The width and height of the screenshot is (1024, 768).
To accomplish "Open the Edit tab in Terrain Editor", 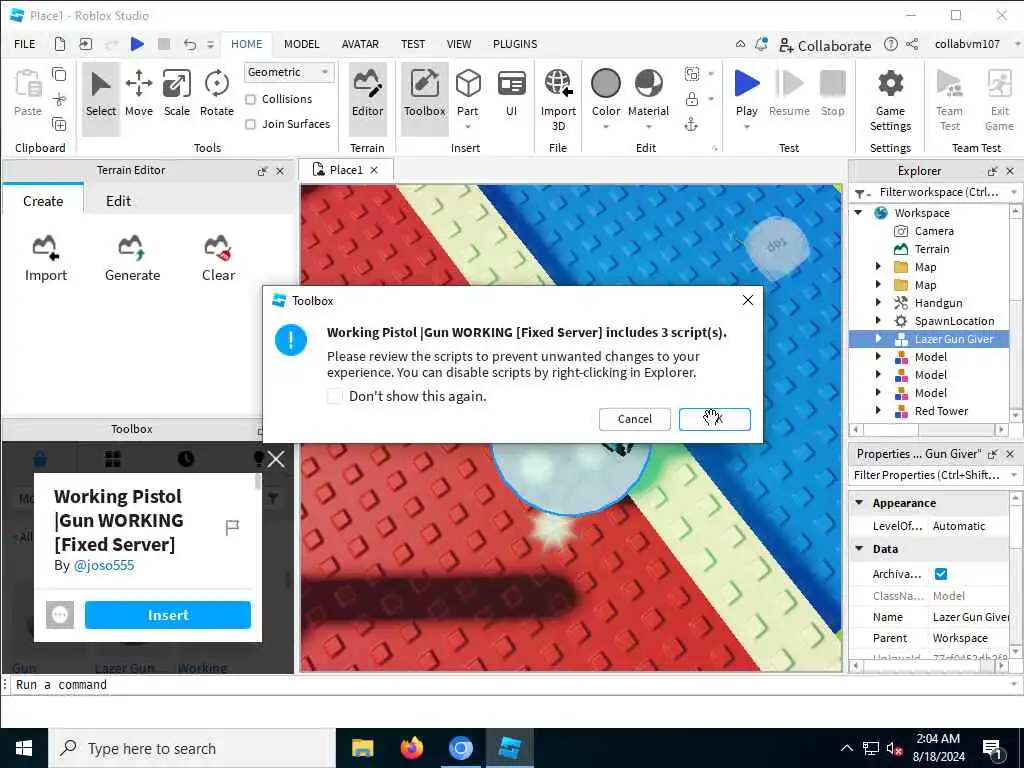I will click(118, 201).
